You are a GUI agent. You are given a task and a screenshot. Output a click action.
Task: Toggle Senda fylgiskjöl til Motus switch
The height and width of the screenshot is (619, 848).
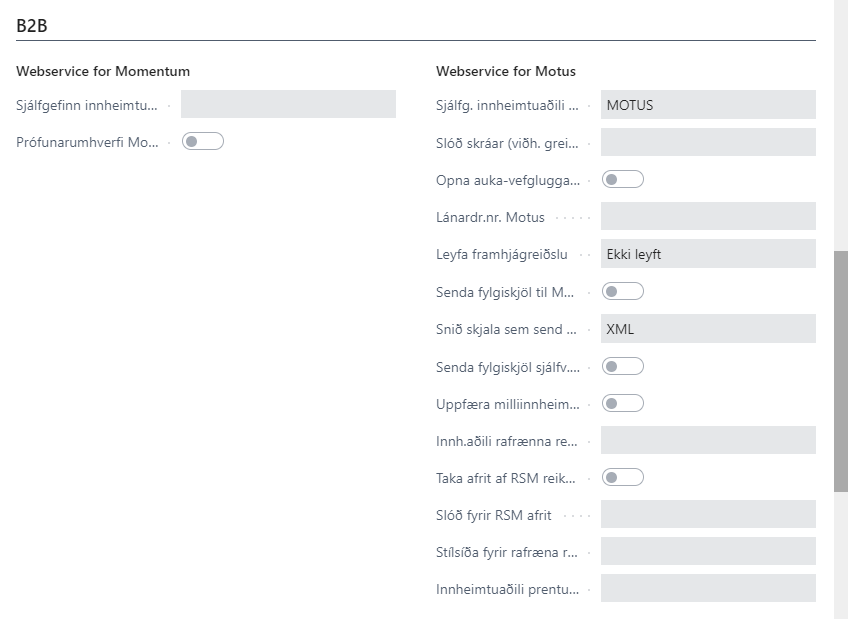point(623,291)
